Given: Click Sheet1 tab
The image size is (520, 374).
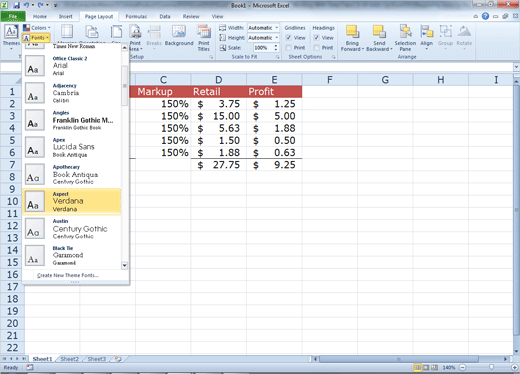Looking at the screenshot, I should click(42, 359).
